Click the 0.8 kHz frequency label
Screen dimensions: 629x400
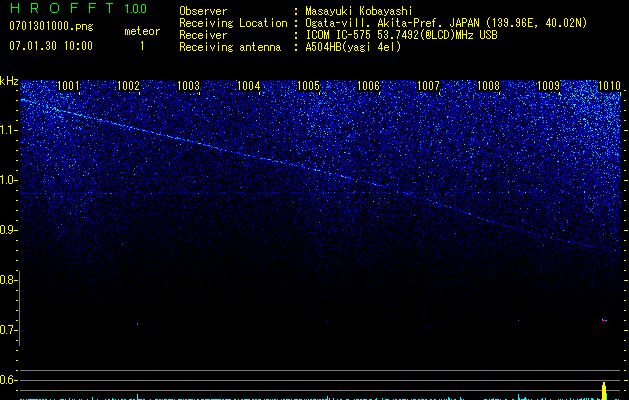(x=8, y=280)
